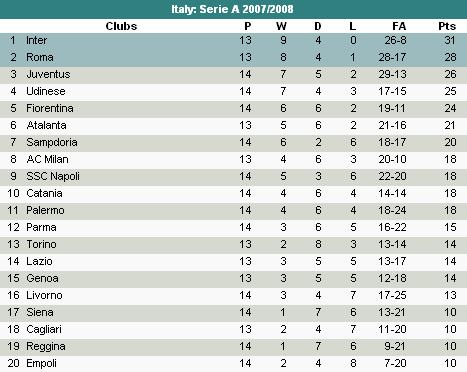Open the Roma club entry
467x372 pixels.
(40, 57)
